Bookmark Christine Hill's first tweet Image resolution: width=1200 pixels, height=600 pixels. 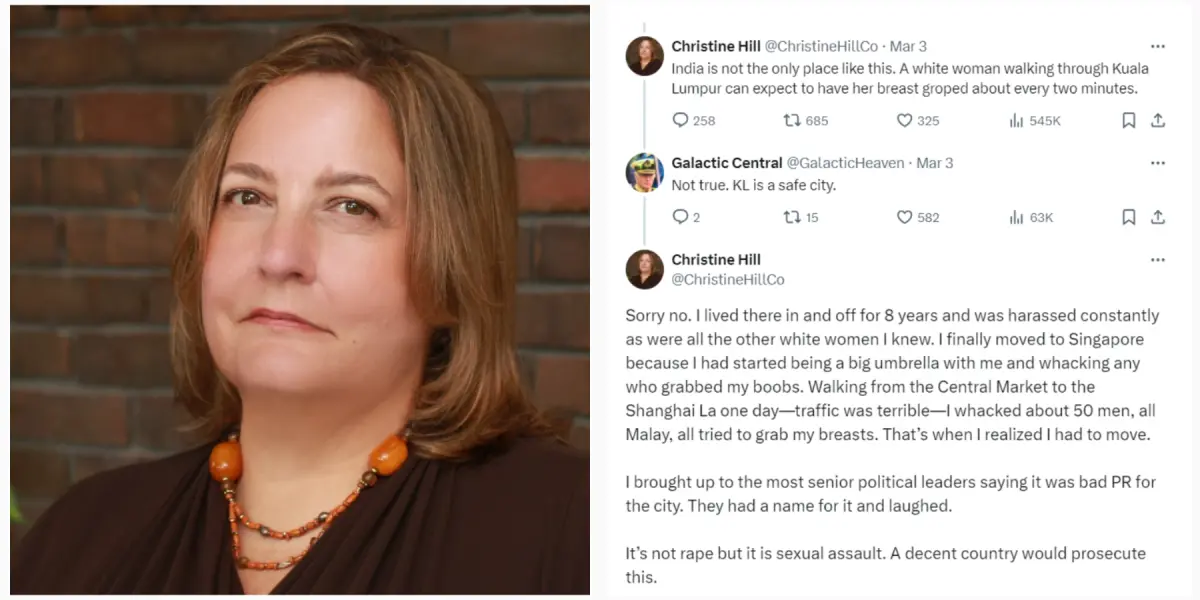click(1128, 120)
